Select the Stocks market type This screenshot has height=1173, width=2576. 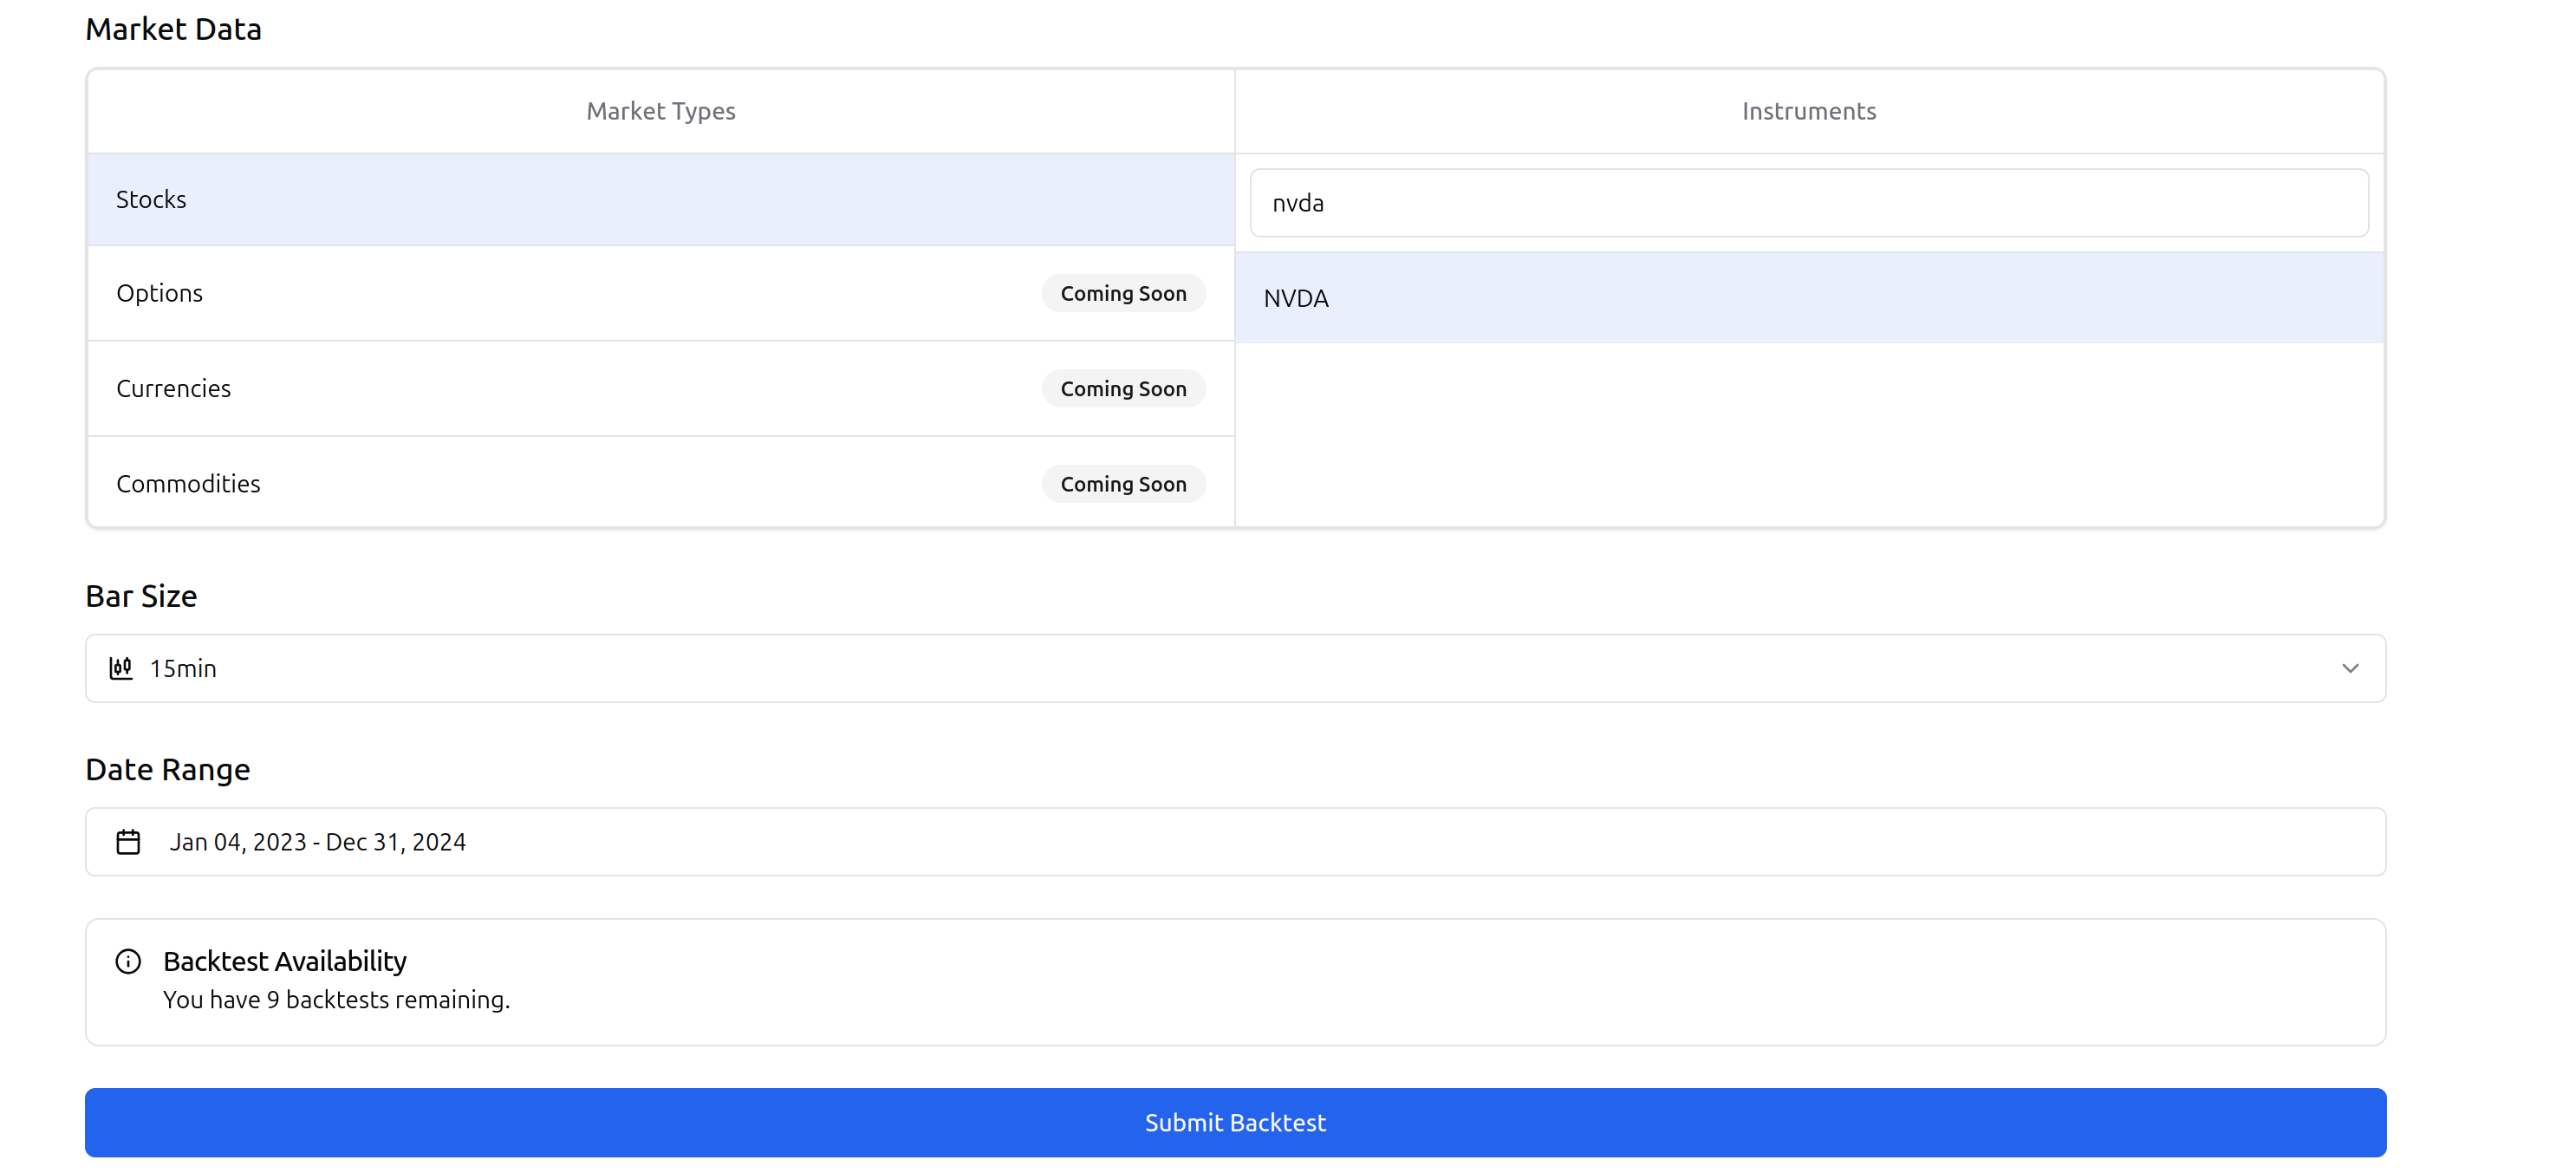click(661, 199)
